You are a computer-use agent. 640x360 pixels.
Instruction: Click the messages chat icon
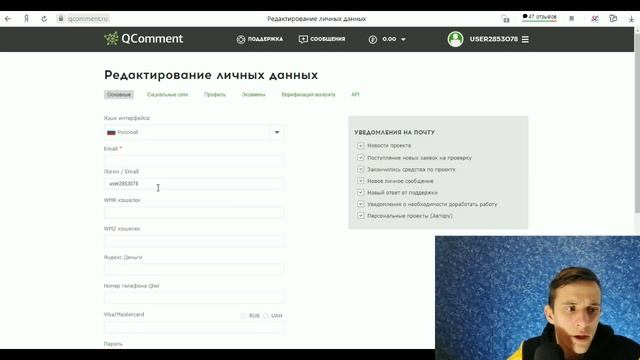303,39
